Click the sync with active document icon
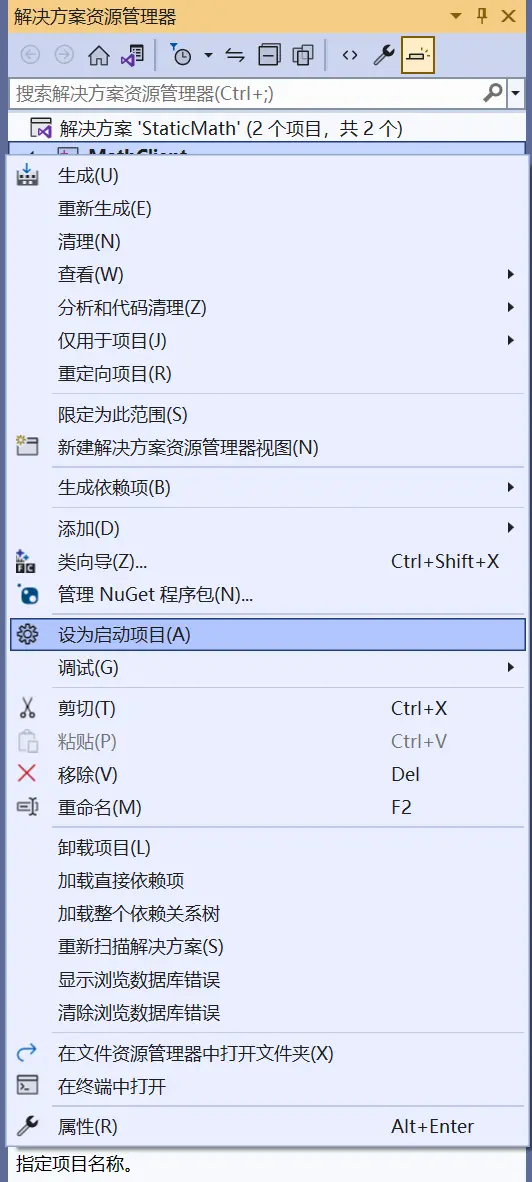The height and width of the screenshot is (1182, 532). click(235, 55)
